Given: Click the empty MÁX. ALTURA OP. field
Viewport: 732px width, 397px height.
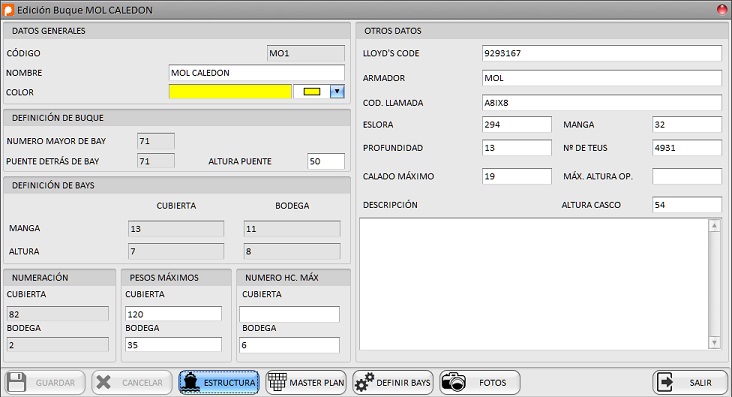Looking at the screenshot, I should [687, 177].
